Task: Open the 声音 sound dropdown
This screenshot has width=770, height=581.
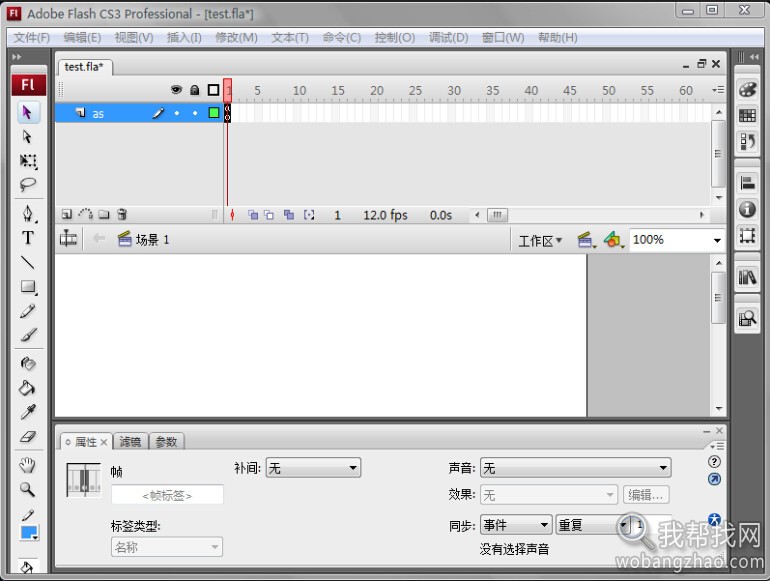Action: (x=576, y=468)
